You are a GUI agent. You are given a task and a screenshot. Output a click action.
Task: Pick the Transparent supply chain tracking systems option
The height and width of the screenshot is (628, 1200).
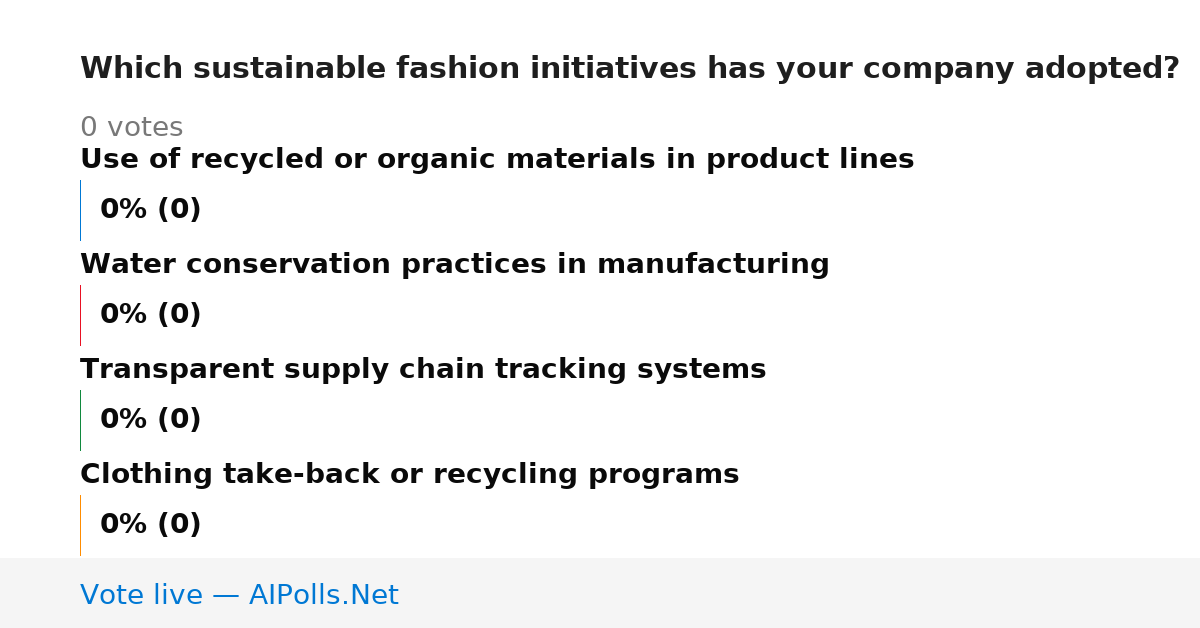pyautogui.click(x=423, y=369)
